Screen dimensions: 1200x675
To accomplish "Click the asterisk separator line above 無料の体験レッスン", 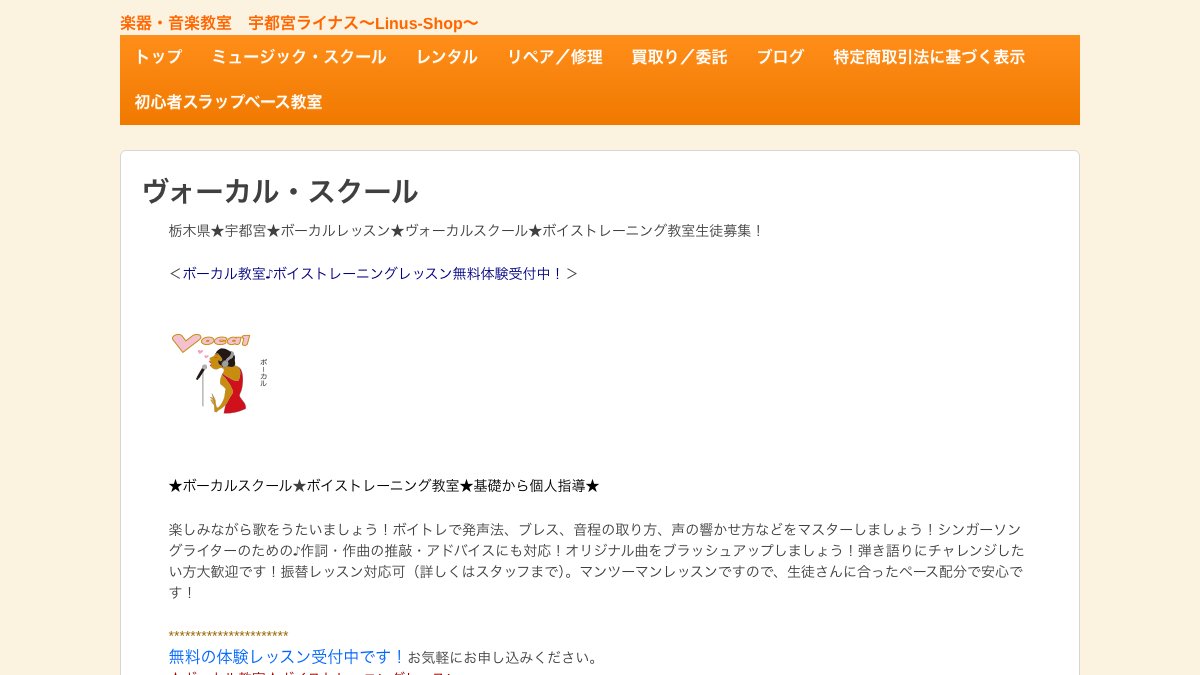I will (x=228, y=636).
